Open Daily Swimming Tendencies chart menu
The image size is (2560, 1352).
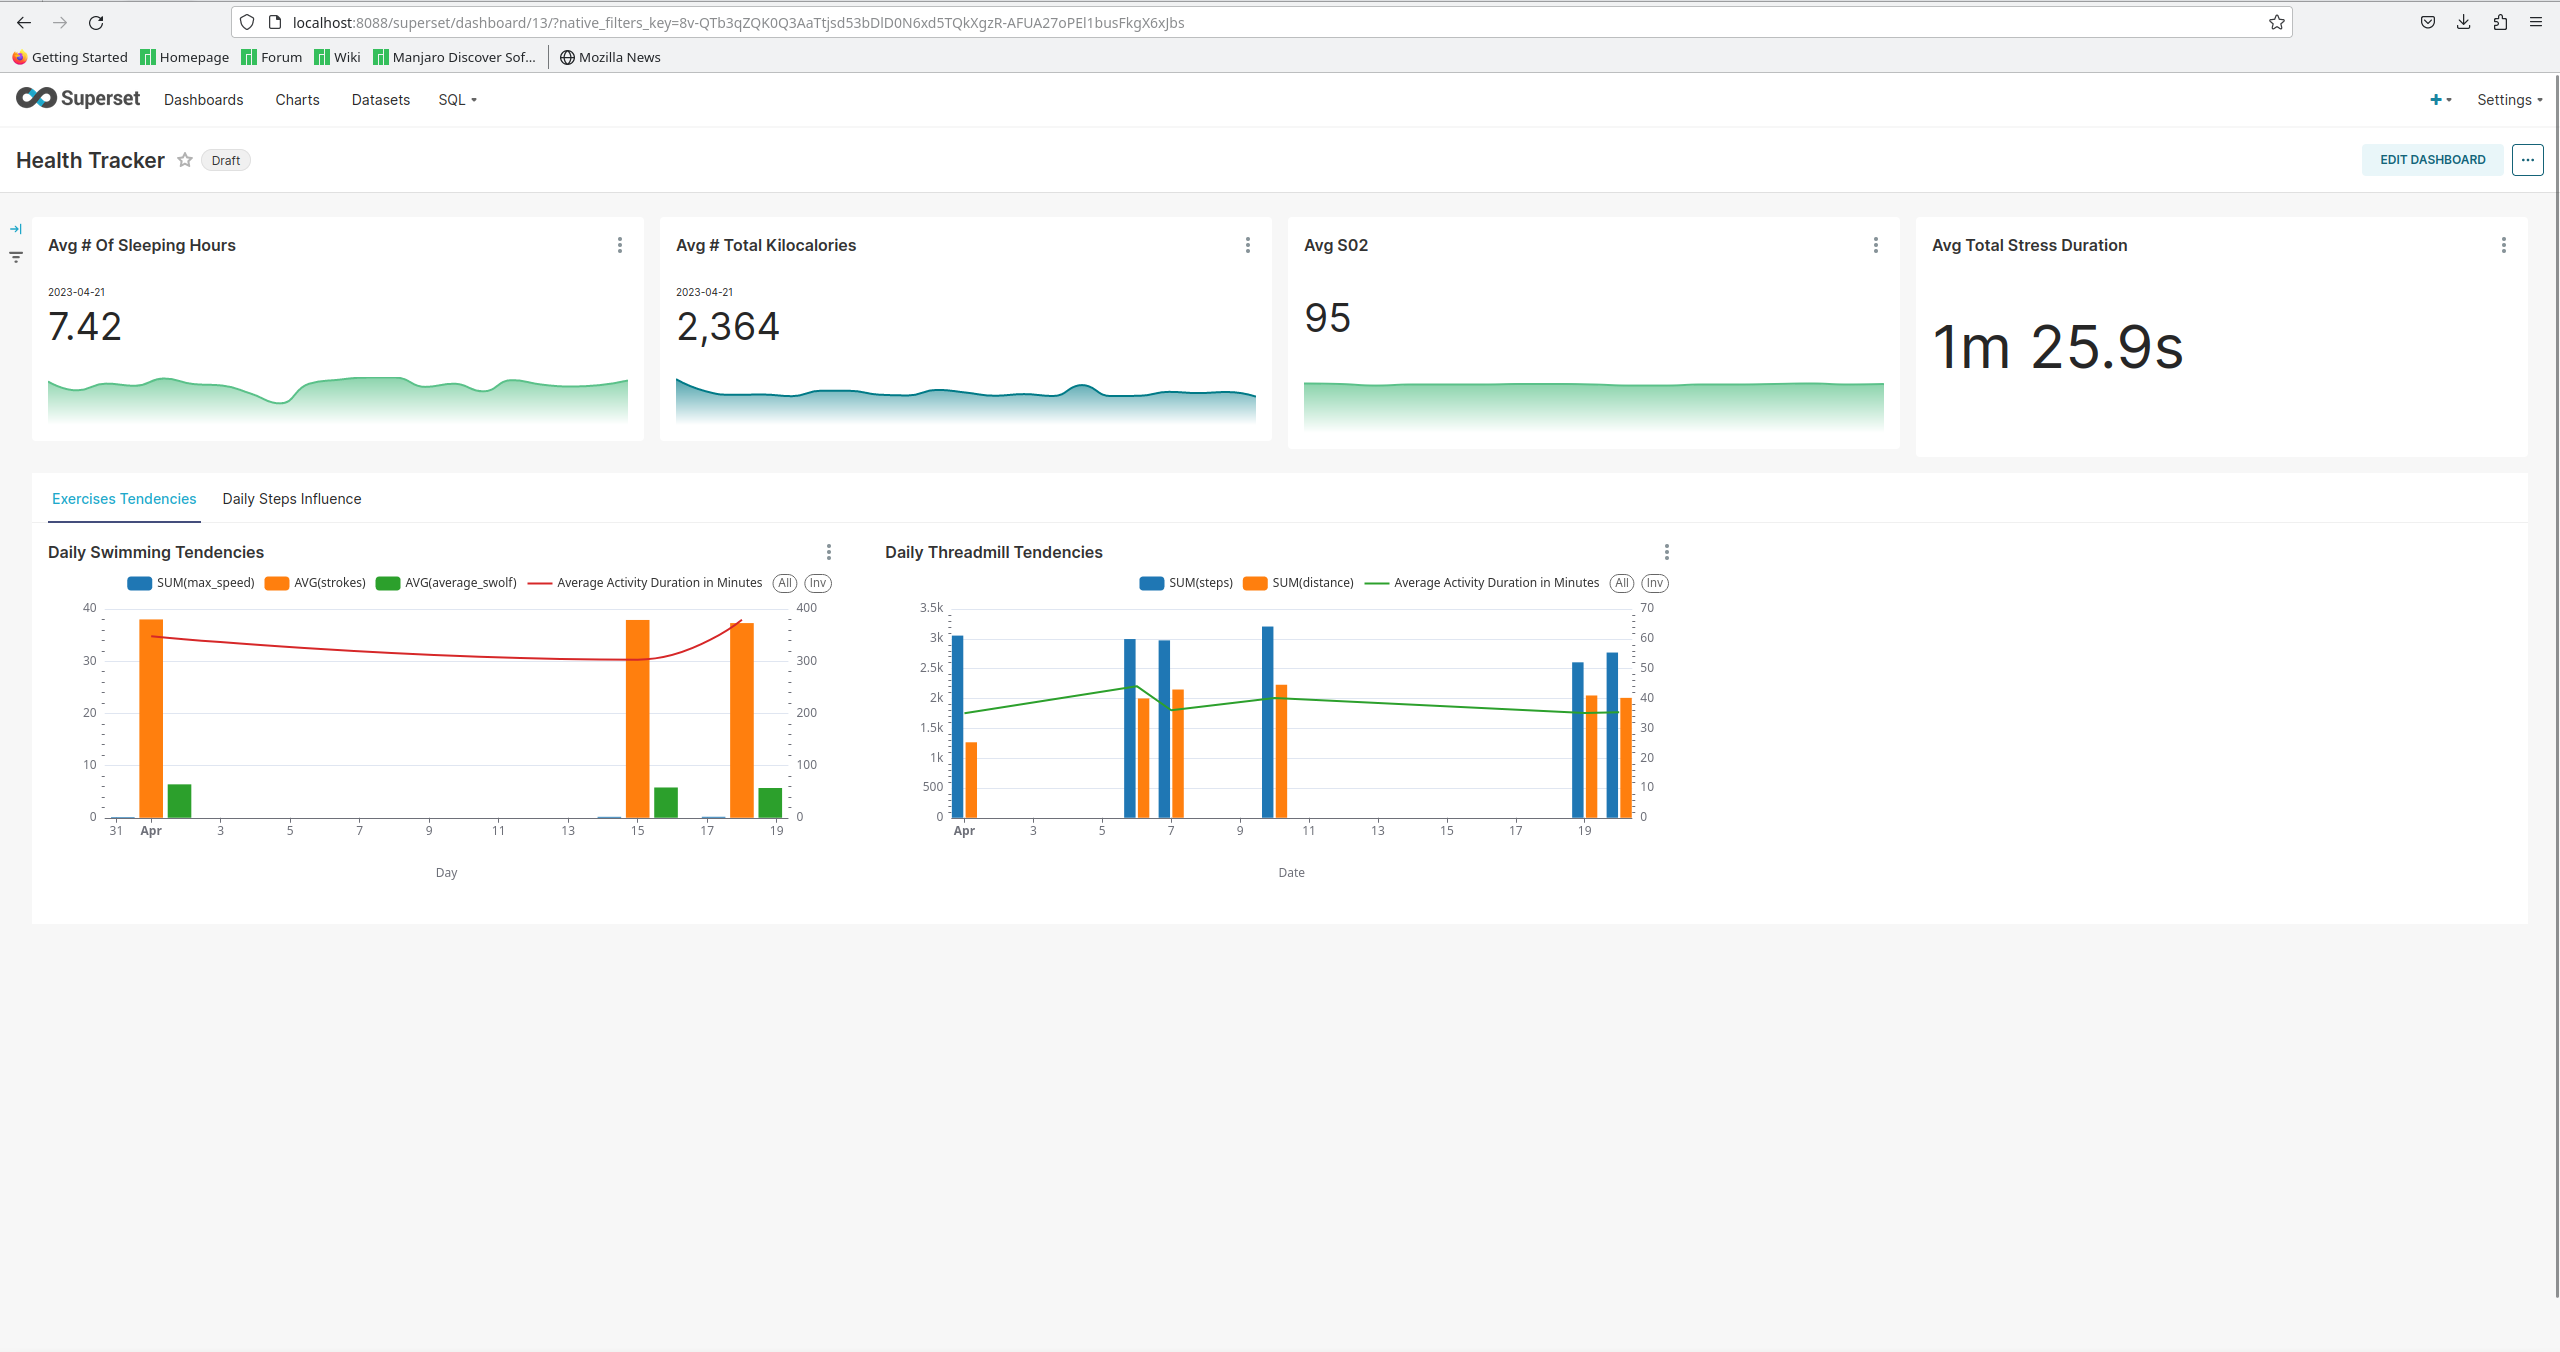(x=828, y=552)
